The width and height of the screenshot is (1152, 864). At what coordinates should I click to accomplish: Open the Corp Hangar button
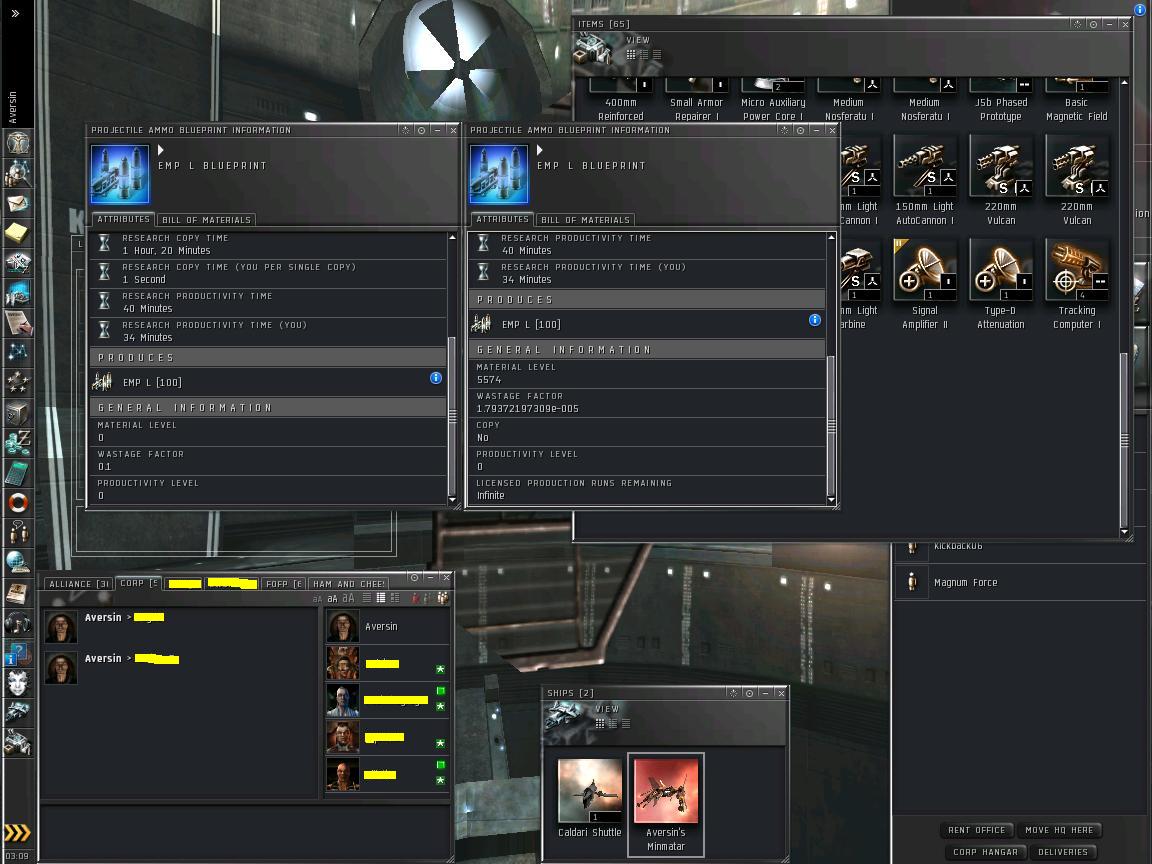985,852
